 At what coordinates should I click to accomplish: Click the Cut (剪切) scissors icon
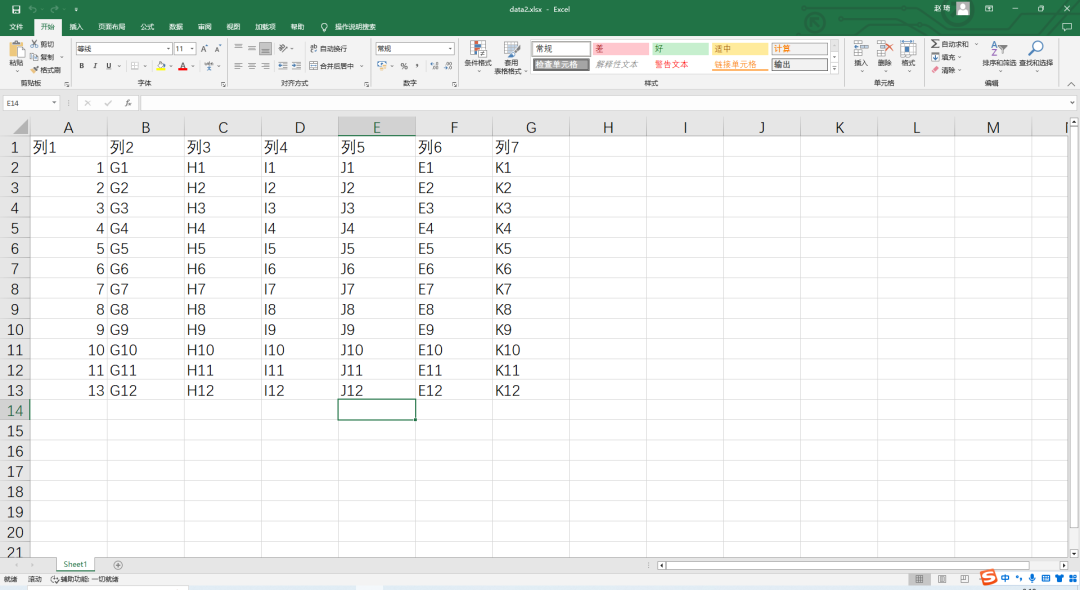34,44
